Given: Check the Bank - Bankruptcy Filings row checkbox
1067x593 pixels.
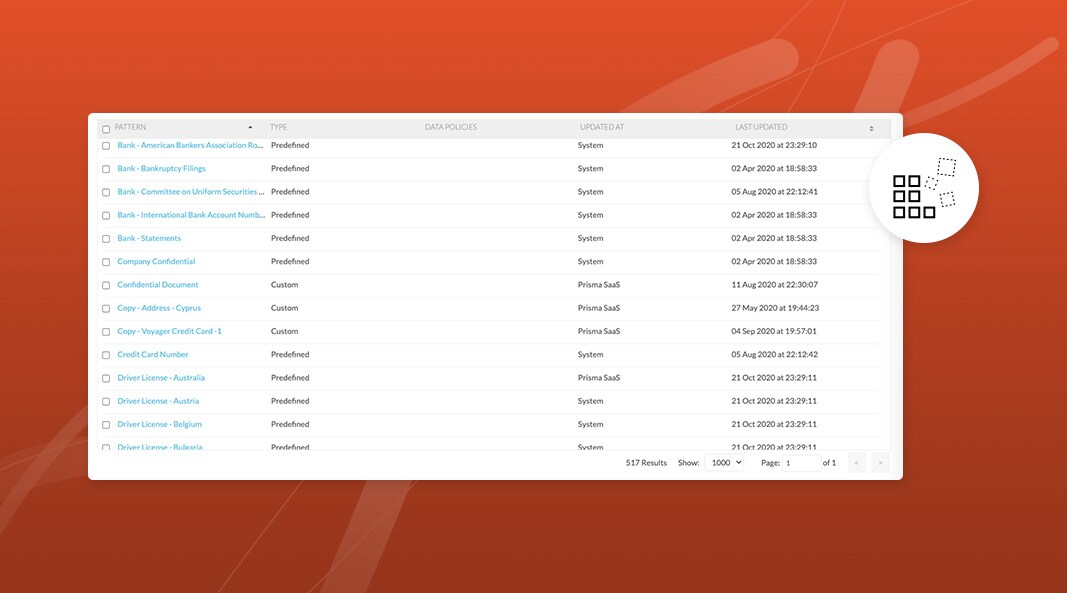Looking at the screenshot, I should coord(105,169).
